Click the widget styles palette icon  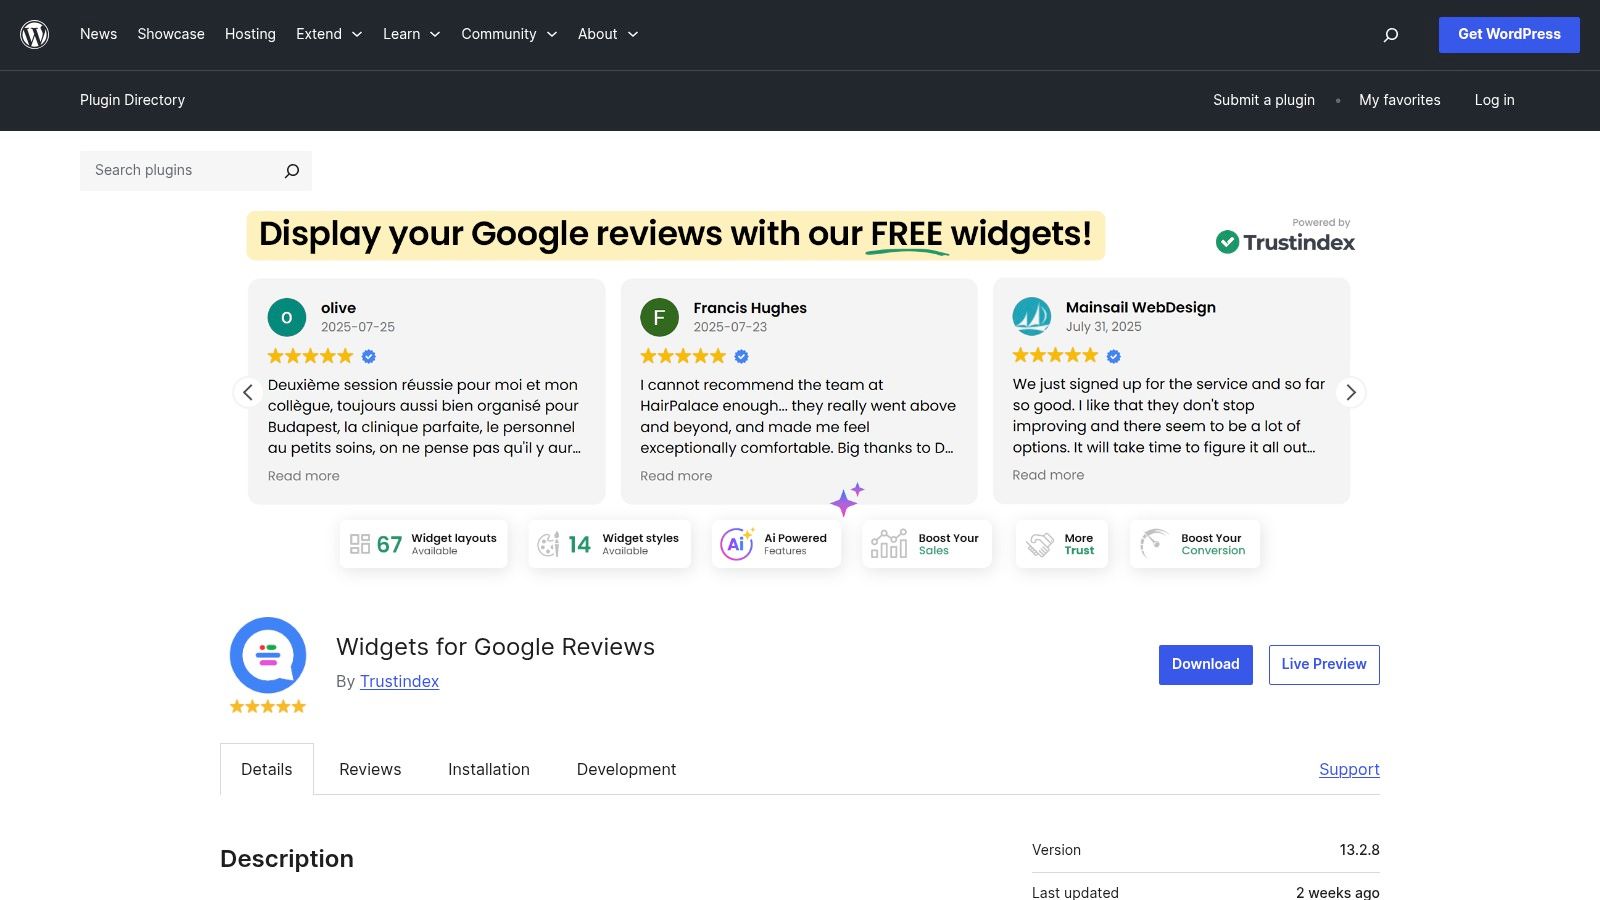(x=548, y=544)
